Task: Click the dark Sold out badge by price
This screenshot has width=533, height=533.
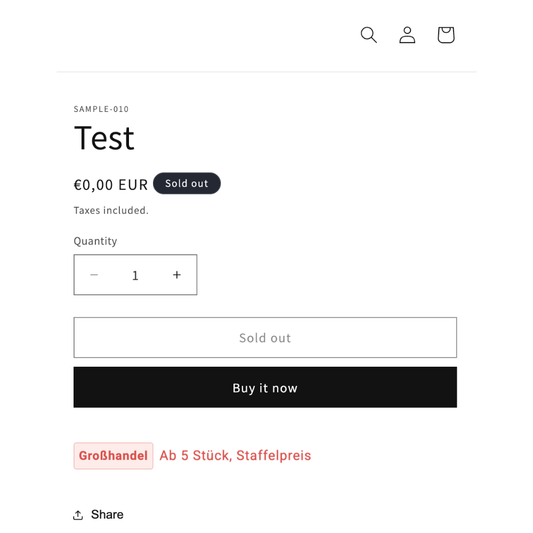Action: (187, 183)
